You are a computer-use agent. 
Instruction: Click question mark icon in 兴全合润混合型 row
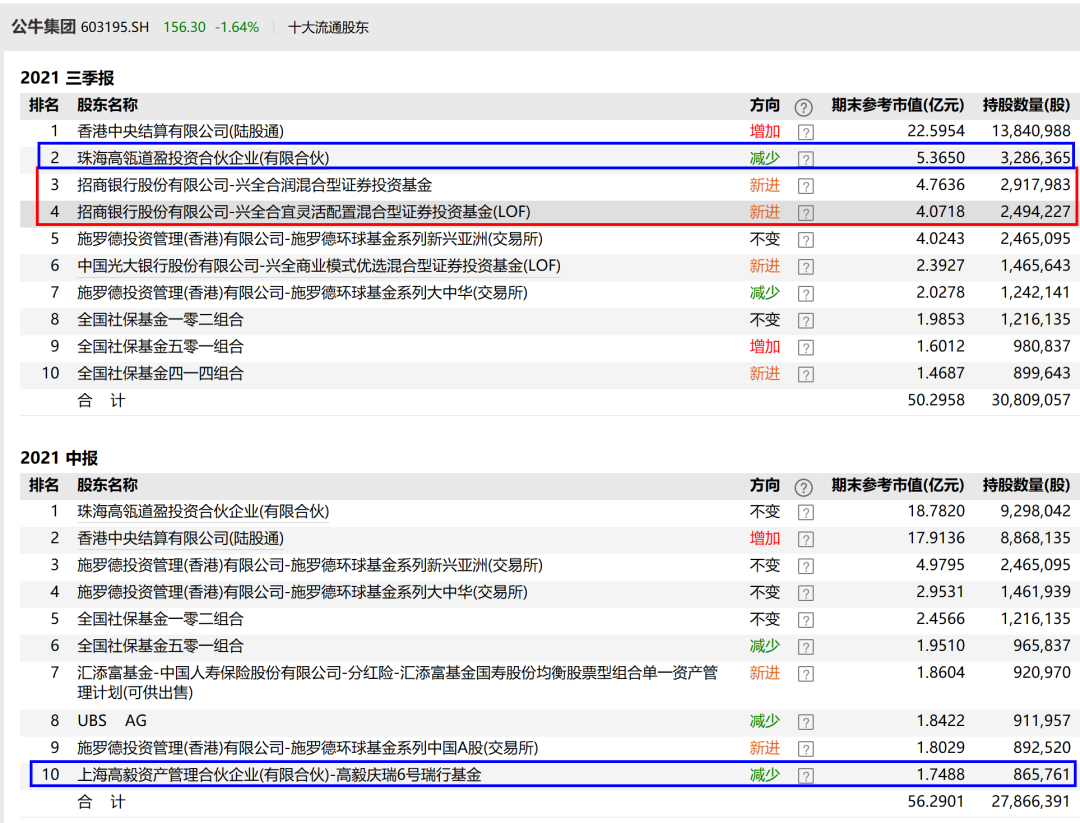[x=806, y=186]
